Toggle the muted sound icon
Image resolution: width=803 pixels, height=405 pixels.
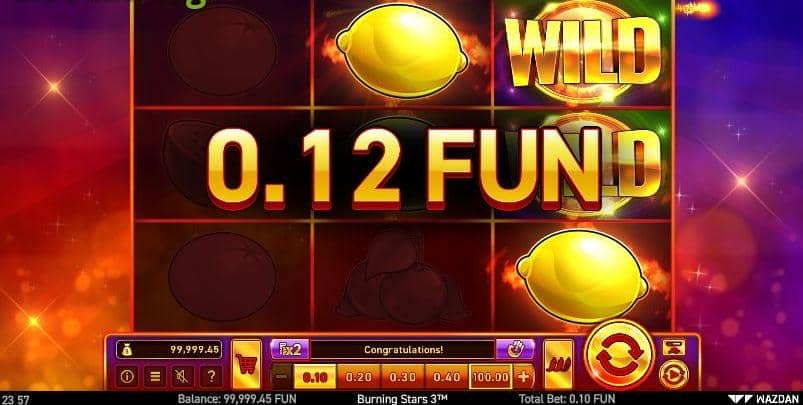pyautogui.click(x=183, y=377)
